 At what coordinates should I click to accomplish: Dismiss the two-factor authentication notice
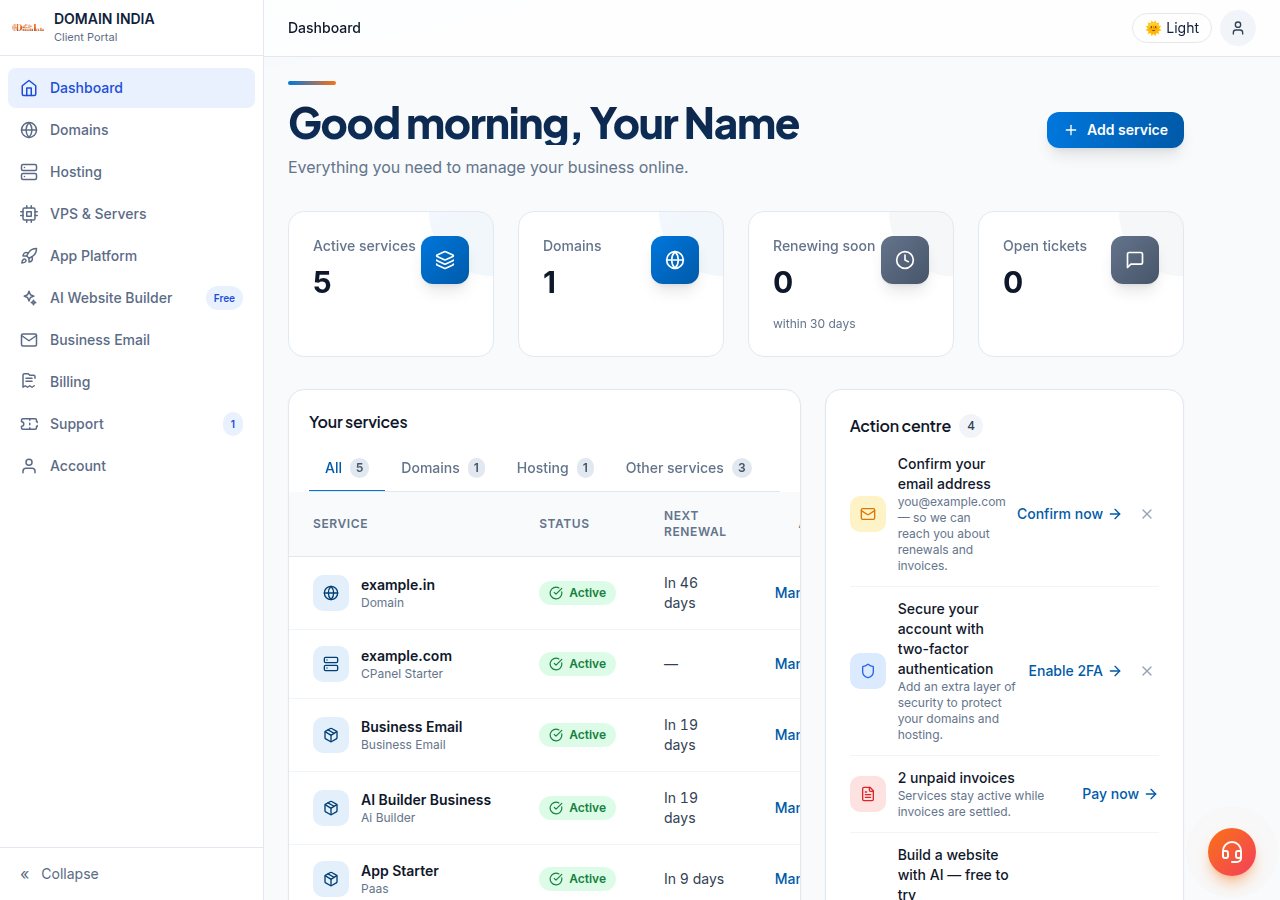tap(1147, 671)
